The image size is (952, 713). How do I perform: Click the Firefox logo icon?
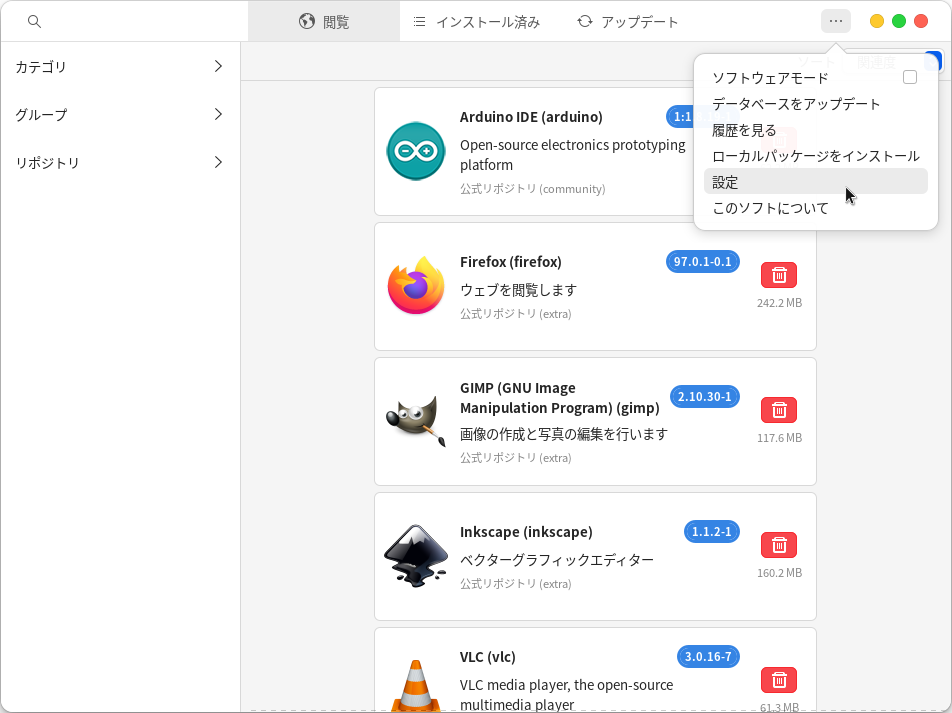[x=416, y=286]
